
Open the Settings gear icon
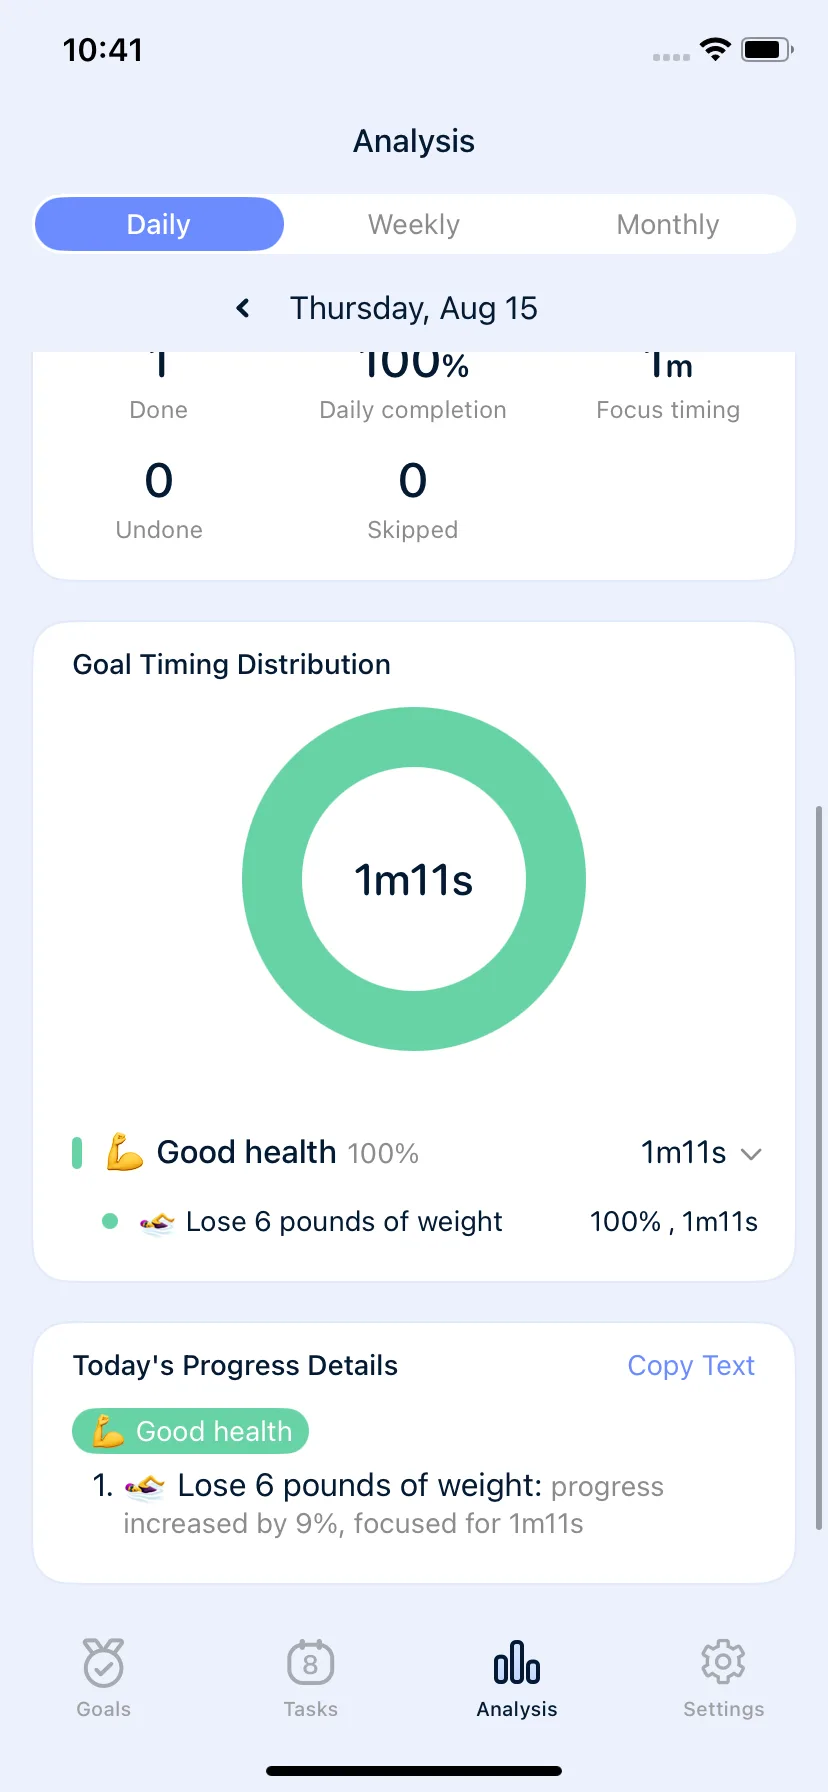pos(723,1662)
